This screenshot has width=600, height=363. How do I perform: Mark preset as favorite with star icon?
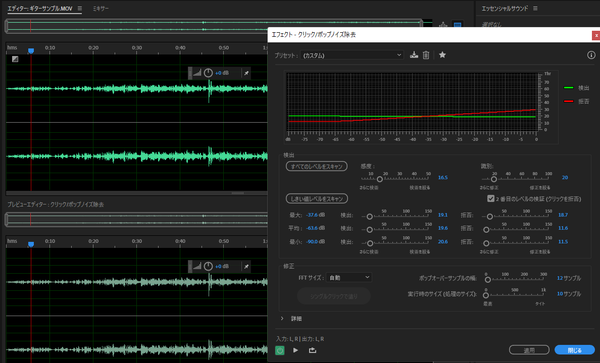pyautogui.click(x=442, y=55)
